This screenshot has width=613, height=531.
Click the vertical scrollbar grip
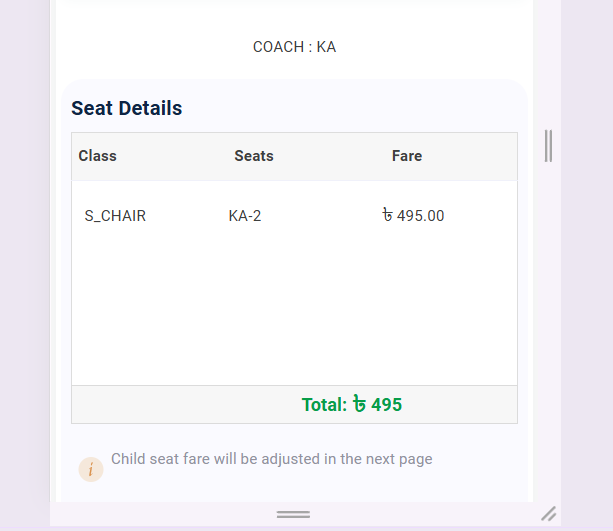548,146
